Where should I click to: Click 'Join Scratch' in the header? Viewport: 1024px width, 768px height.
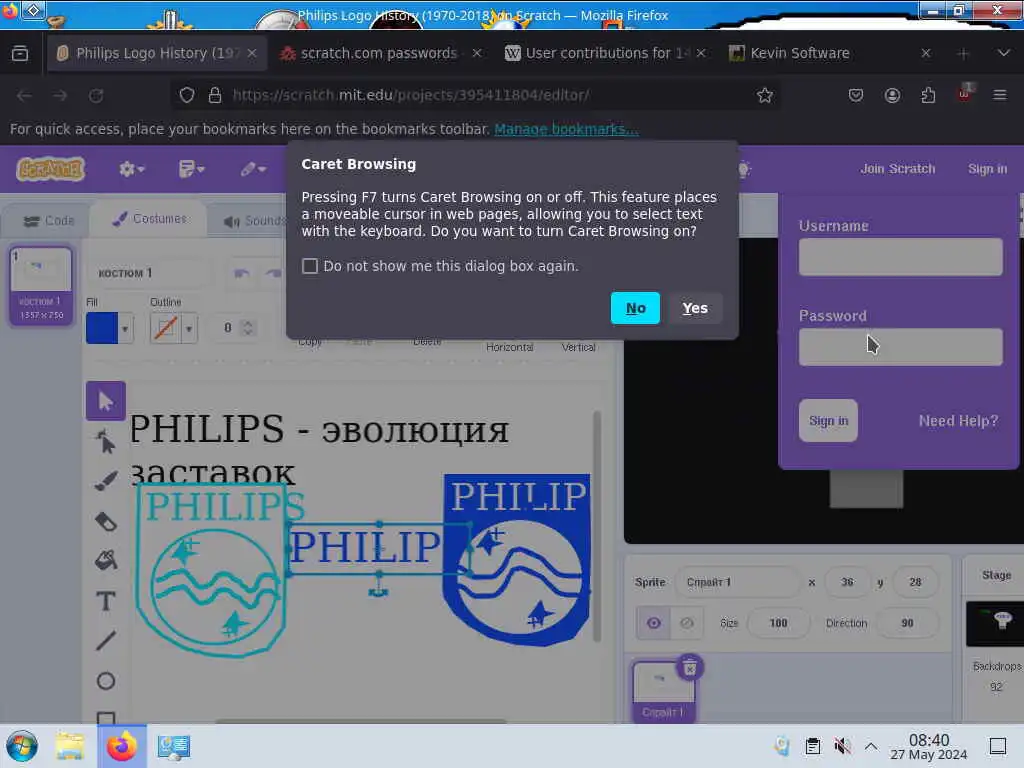coord(897,168)
